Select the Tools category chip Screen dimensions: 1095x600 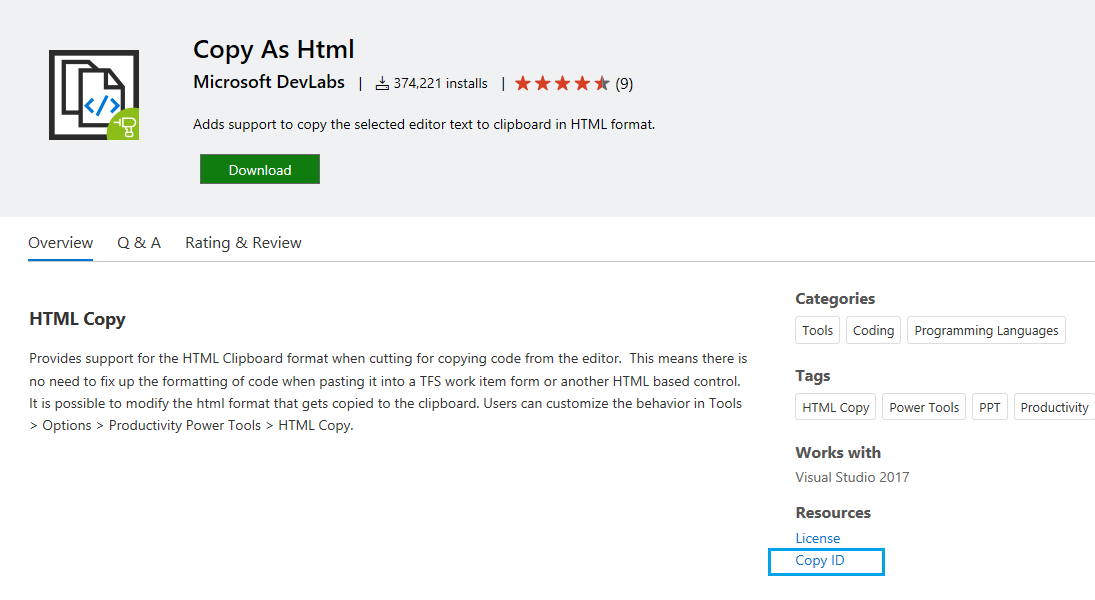pos(817,330)
